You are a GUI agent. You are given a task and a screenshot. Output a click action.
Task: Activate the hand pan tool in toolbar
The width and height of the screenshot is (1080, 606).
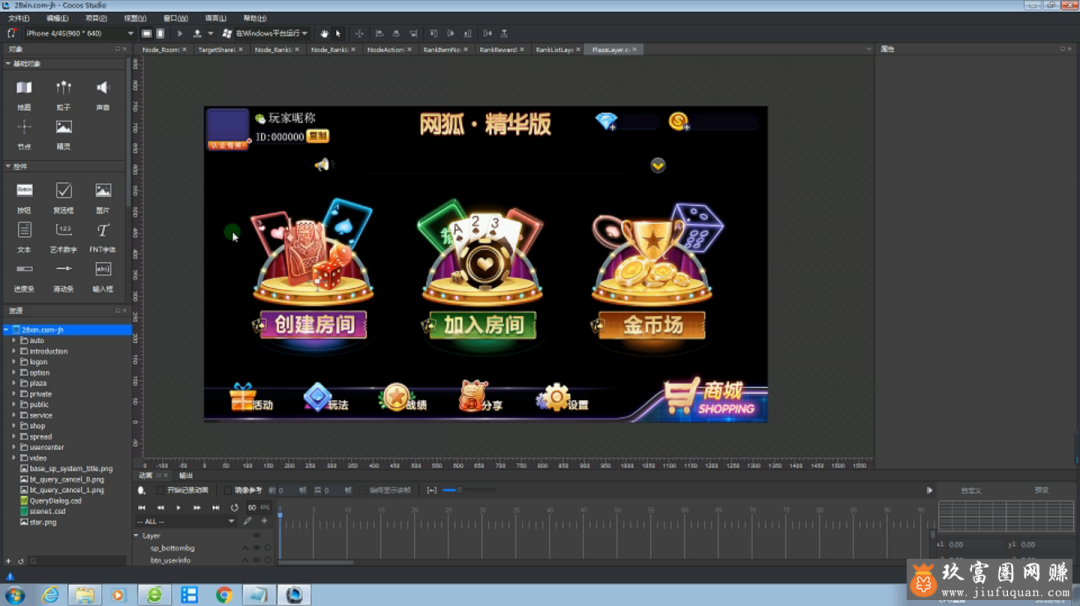(324, 33)
